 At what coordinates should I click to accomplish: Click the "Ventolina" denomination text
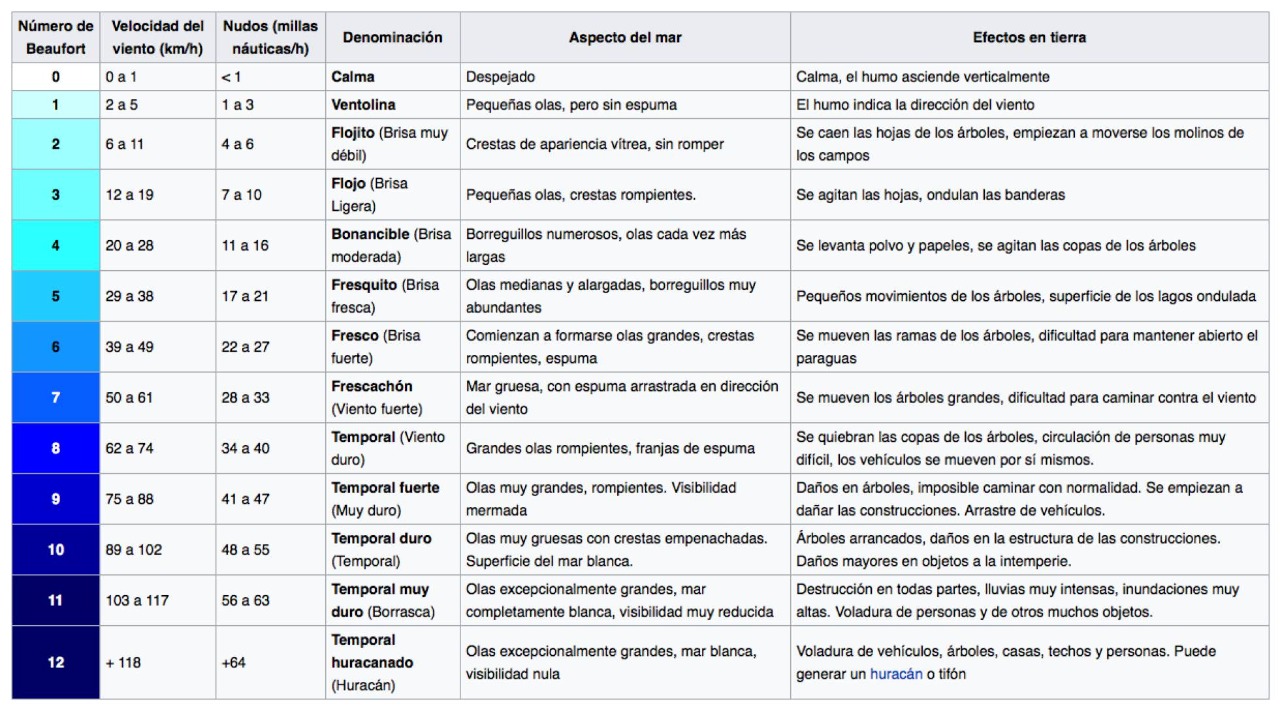363,104
